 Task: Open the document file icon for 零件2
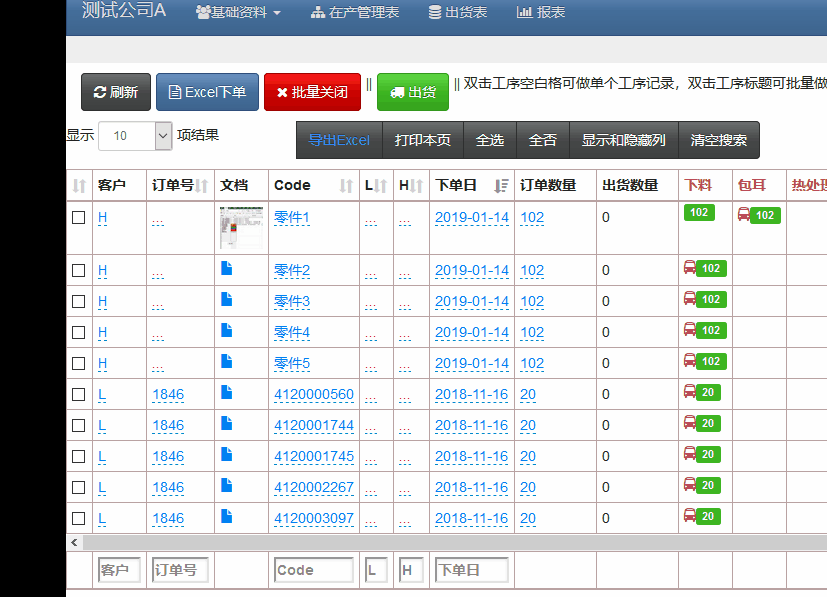(x=226, y=268)
